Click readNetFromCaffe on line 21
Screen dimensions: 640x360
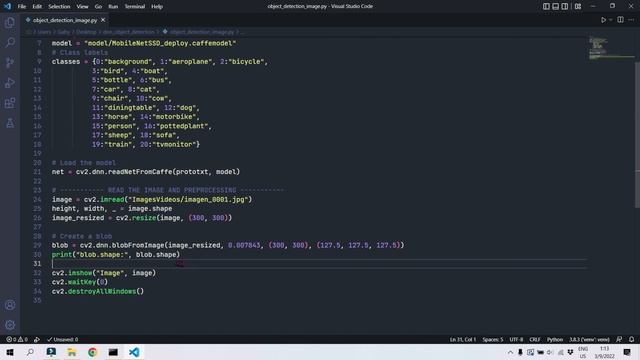140,172
